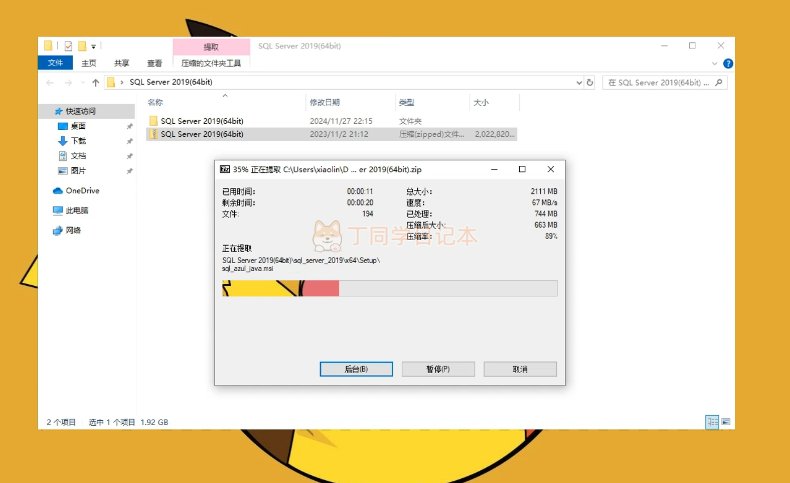Image resolution: width=790 pixels, height=483 pixels.
Task: Click the folder icon in the address bar
Action: pos(111,82)
